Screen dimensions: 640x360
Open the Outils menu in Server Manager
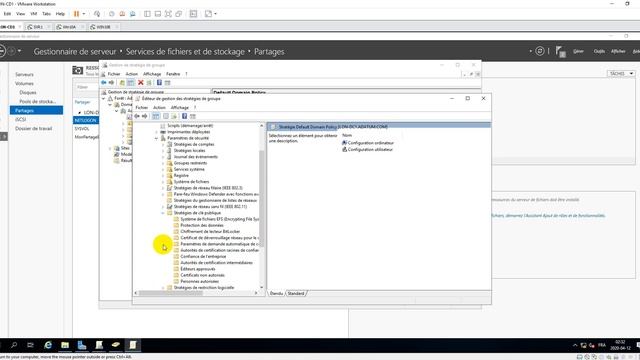(599, 51)
